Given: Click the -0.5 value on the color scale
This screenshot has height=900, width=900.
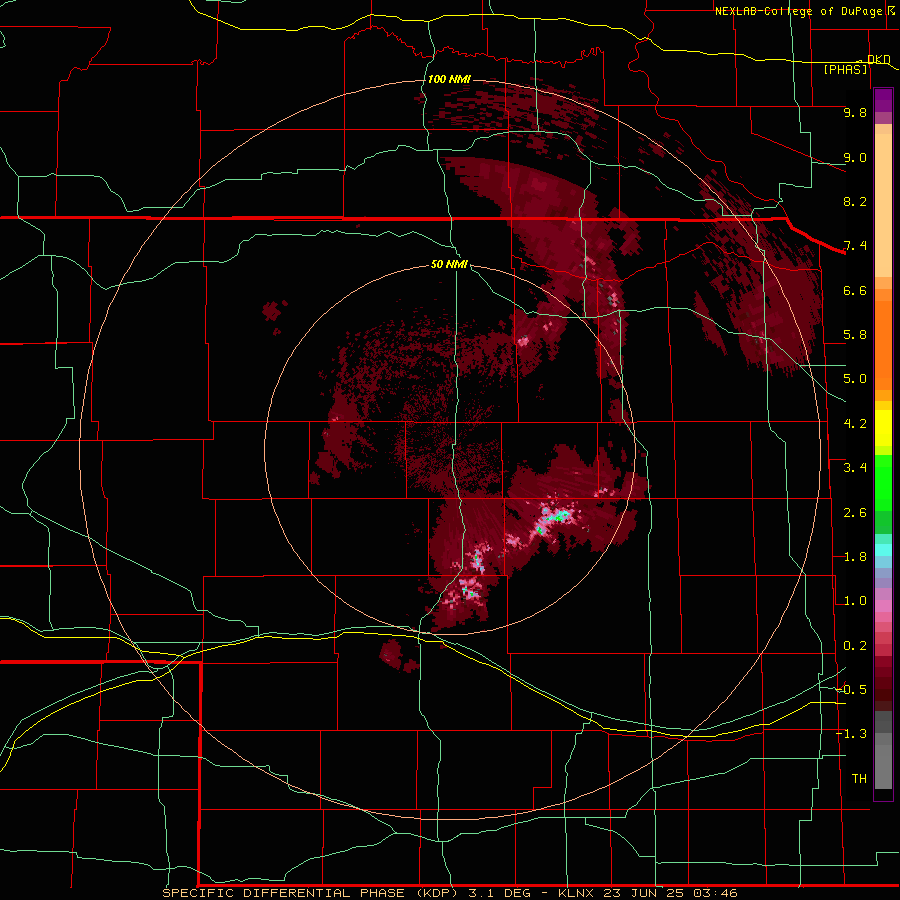Looking at the screenshot, I should tap(852, 690).
